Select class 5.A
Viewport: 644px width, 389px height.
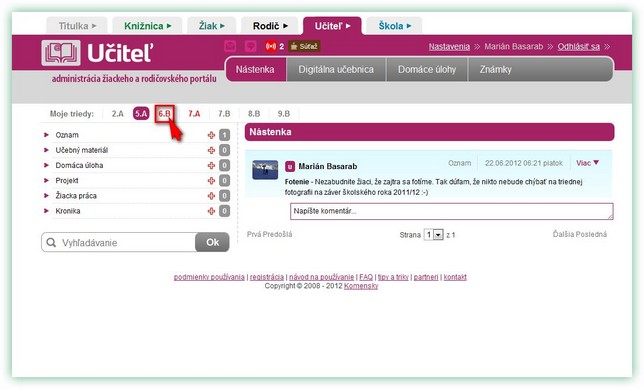[141, 114]
